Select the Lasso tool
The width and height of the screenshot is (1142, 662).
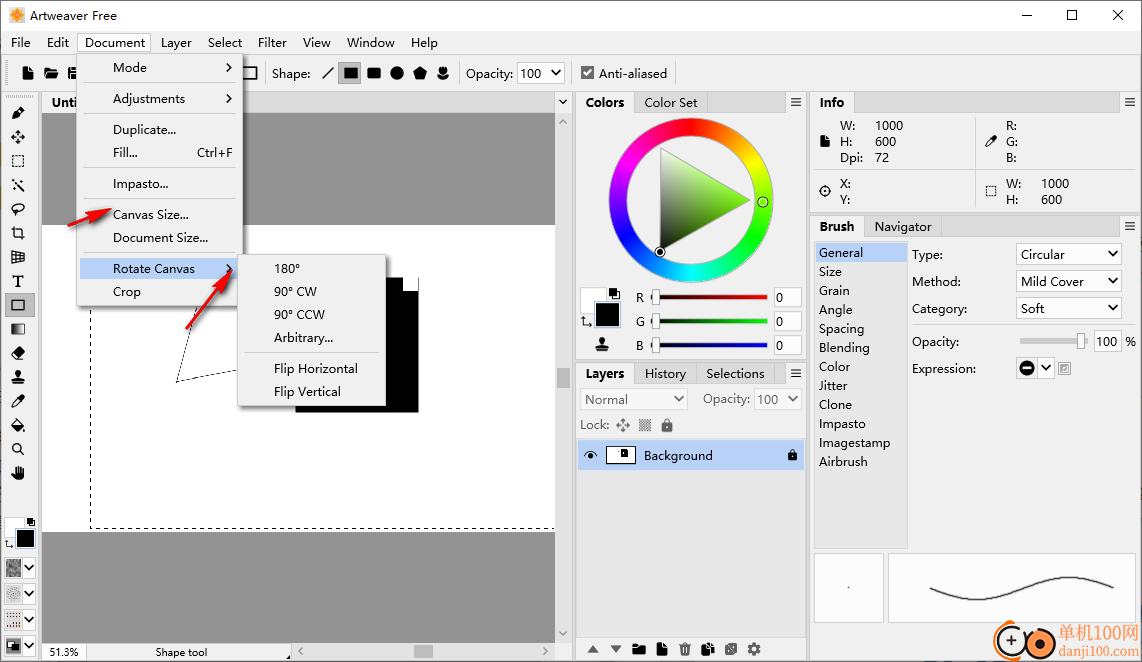(18, 209)
